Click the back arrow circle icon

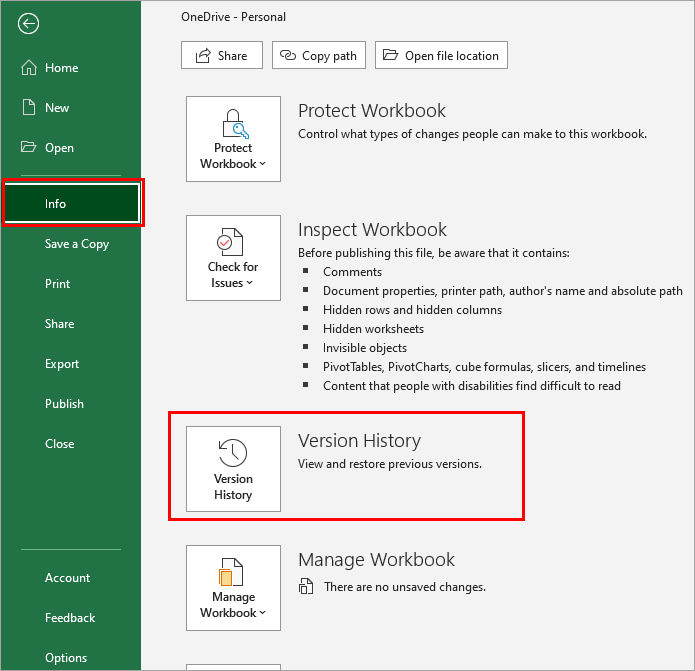click(29, 24)
